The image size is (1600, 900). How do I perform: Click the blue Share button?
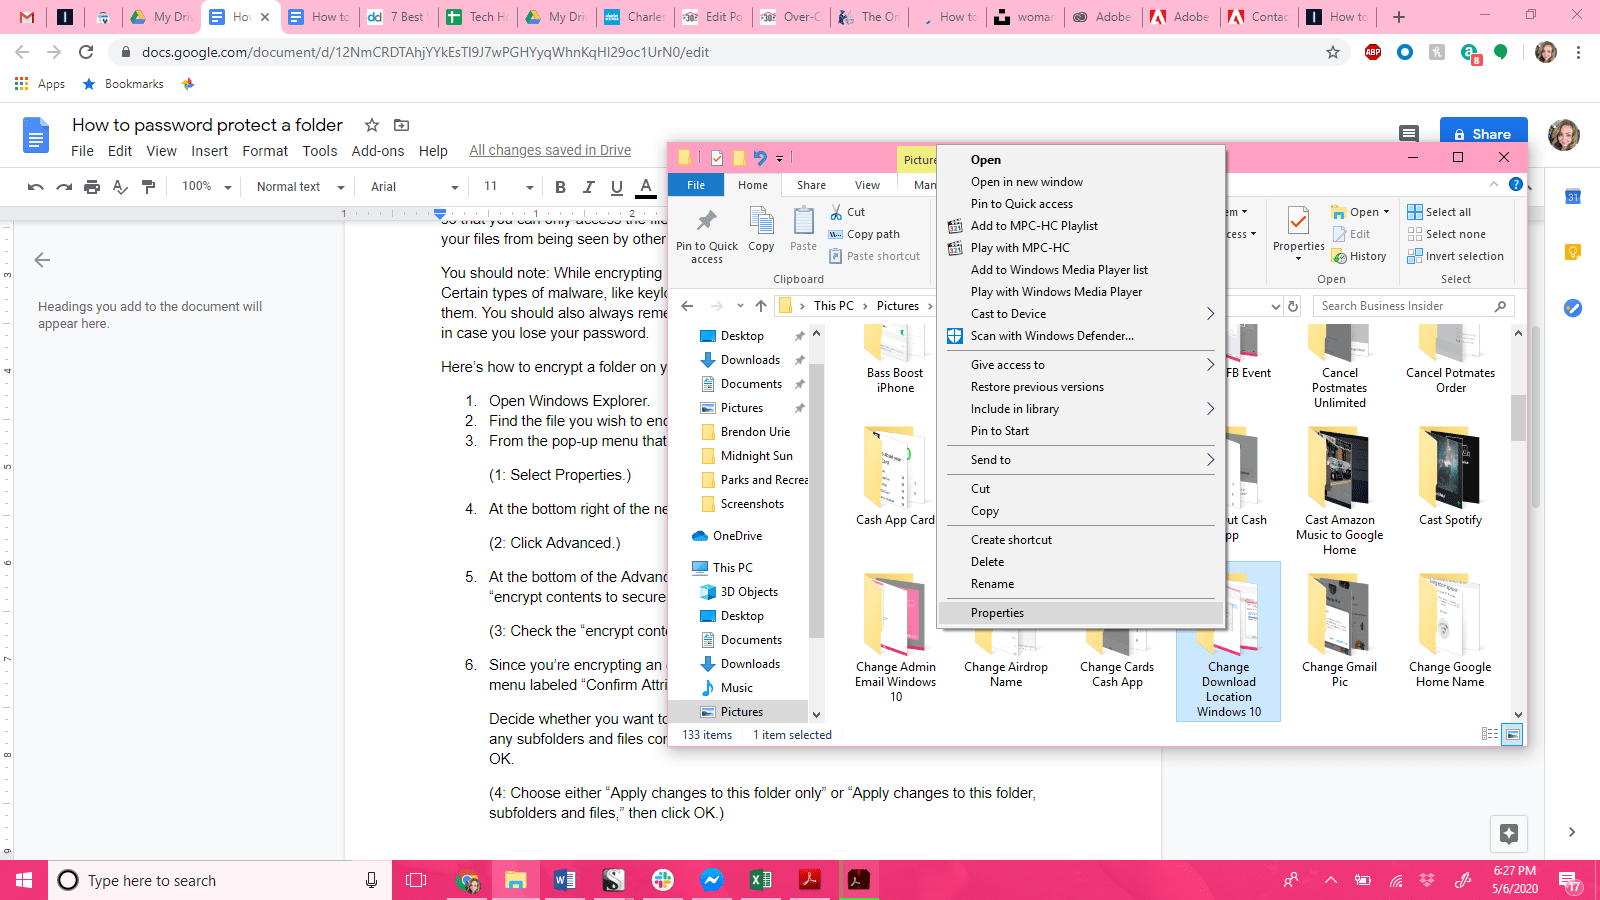[1483, 134]
